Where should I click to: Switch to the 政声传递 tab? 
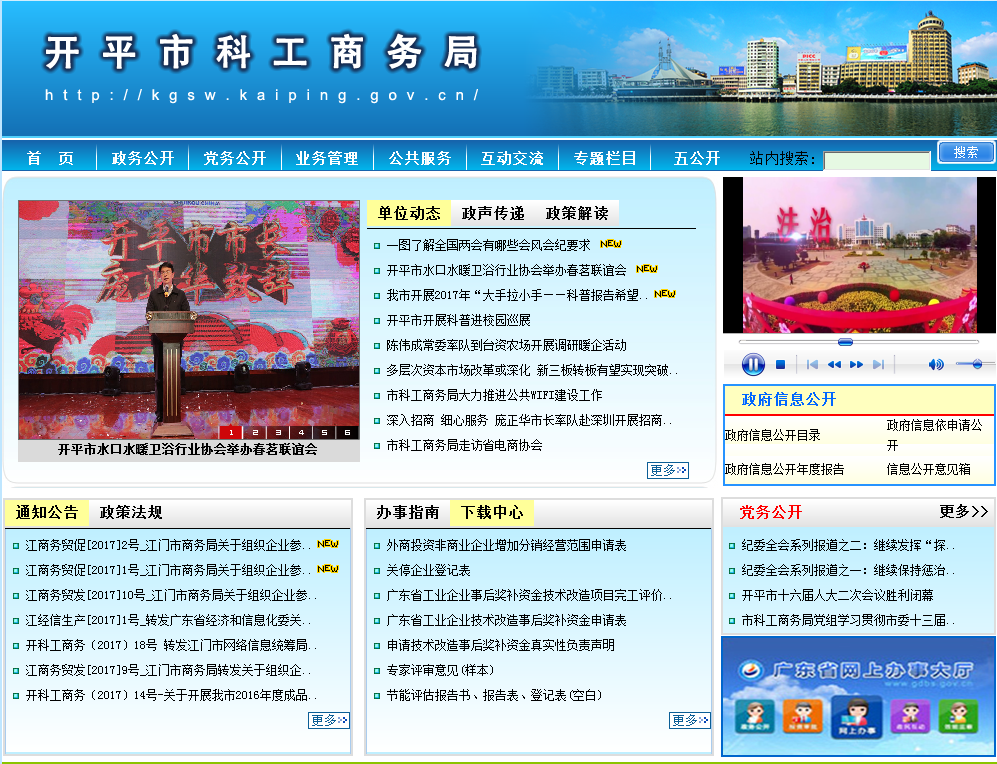[x=493, y=214]
